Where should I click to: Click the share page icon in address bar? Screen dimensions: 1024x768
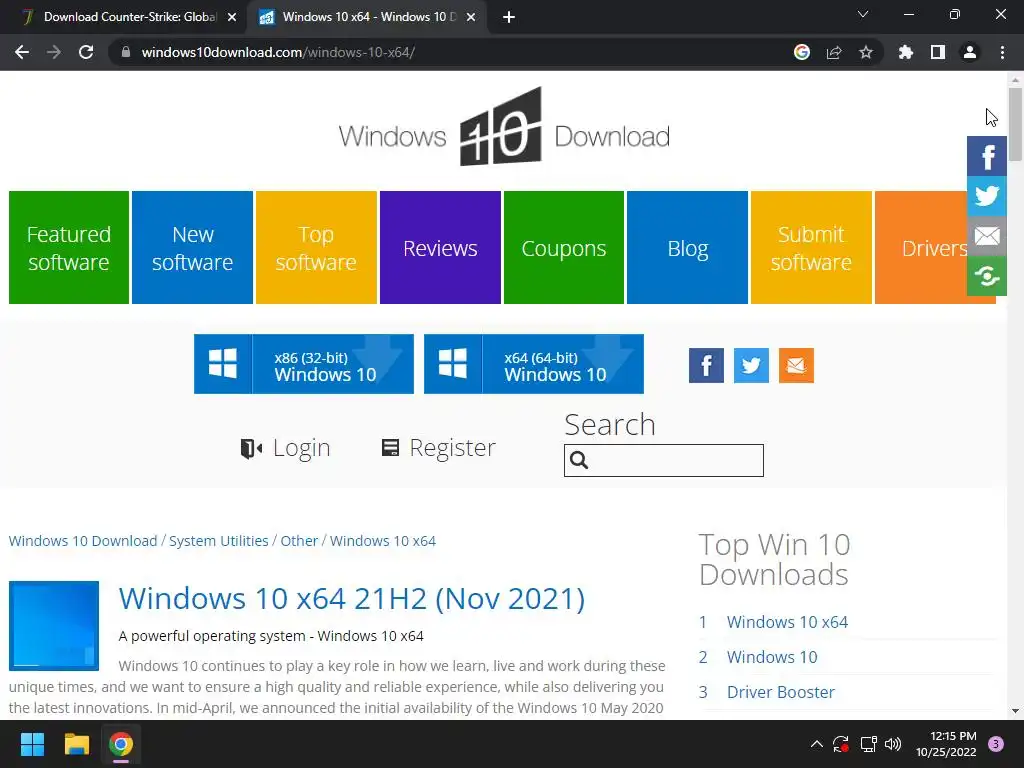834,52
